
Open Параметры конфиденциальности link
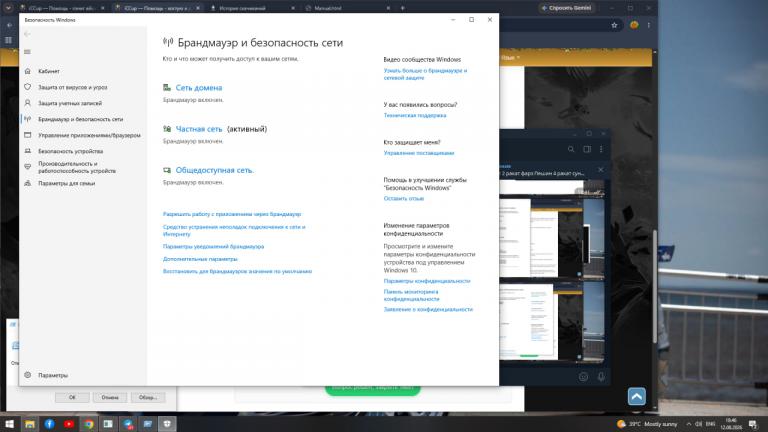pos(427,281)
